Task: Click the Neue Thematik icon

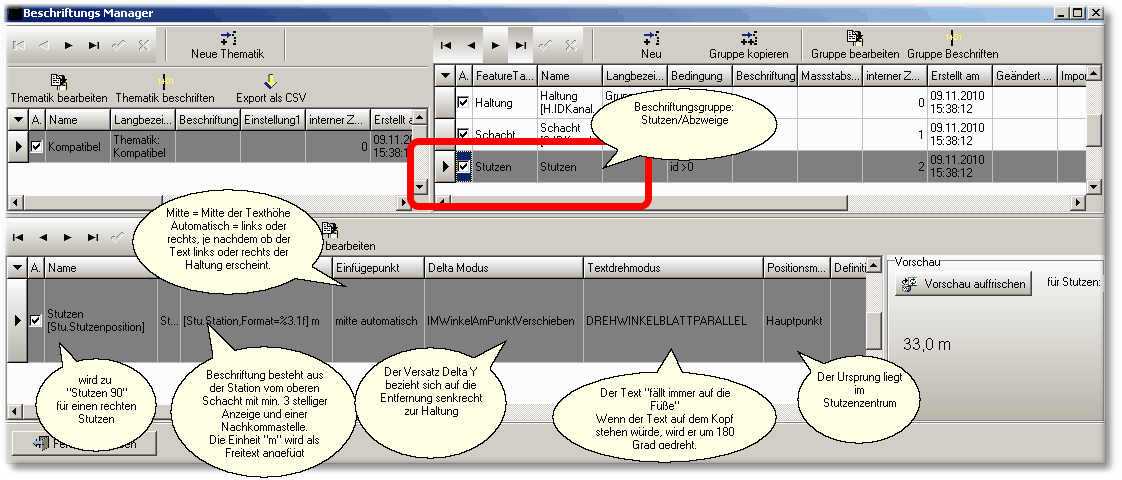Action: 228,39
